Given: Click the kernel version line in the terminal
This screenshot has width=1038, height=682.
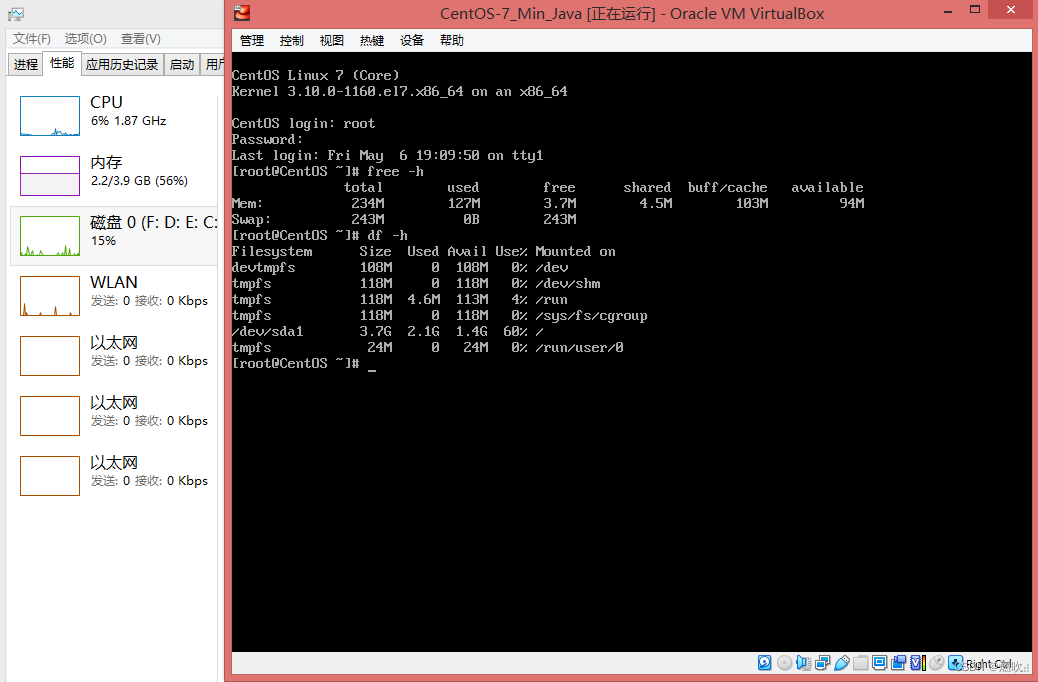Looking at the screenshot, I should 400,91.
